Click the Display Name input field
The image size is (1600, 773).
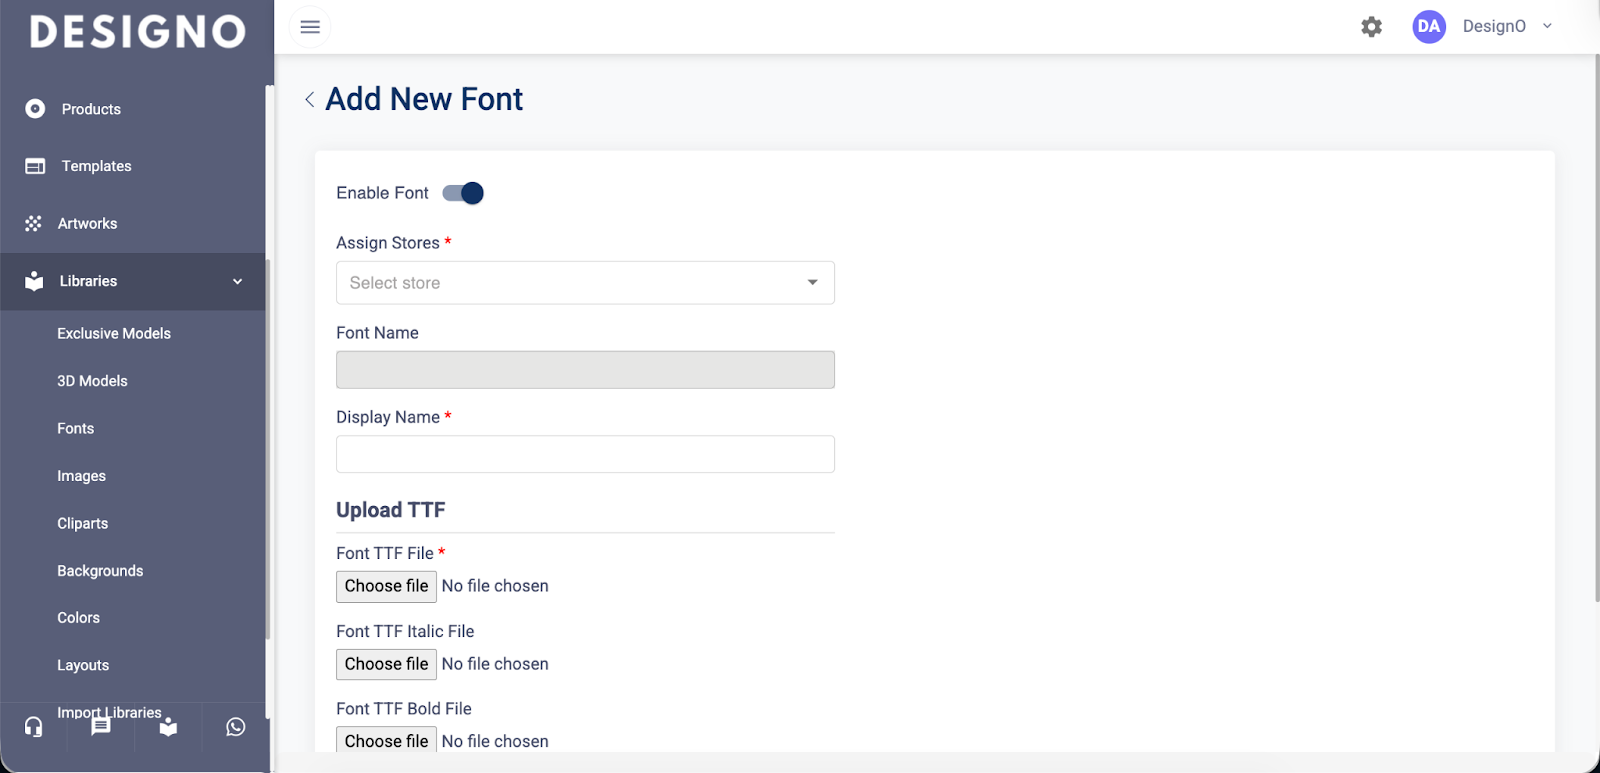585,454
